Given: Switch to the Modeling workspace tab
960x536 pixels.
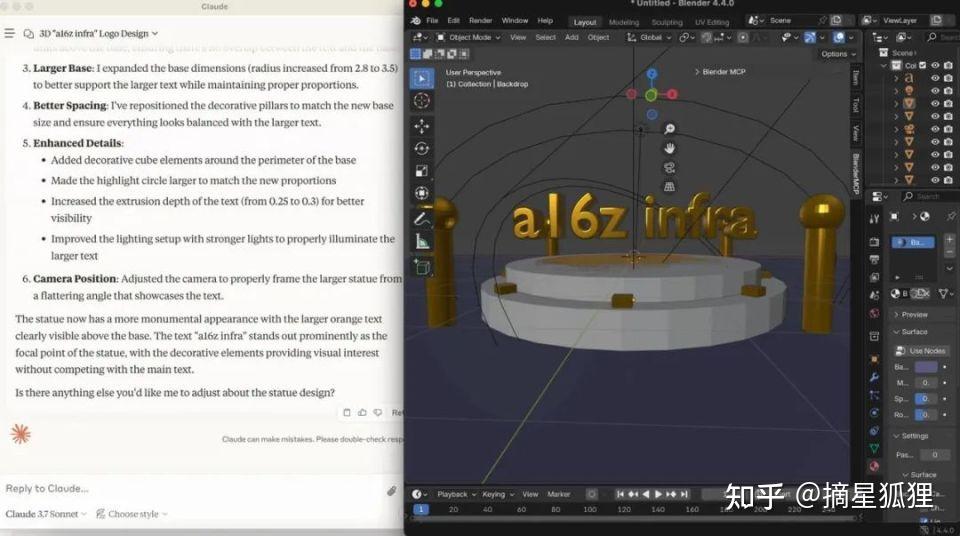Looking at the screenshot, I should (x=624, y=21).
